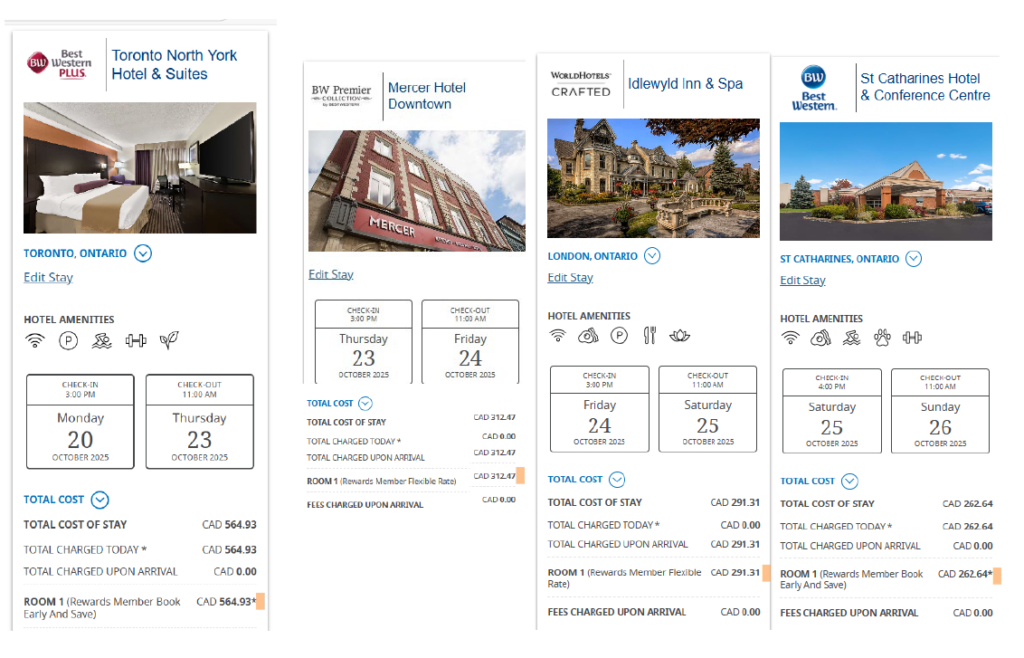The width and height of the screenshot is (1024, 658).
Task: Click the Mercer Total Cost of Stay amount
Action: click(x=494, y=417)
